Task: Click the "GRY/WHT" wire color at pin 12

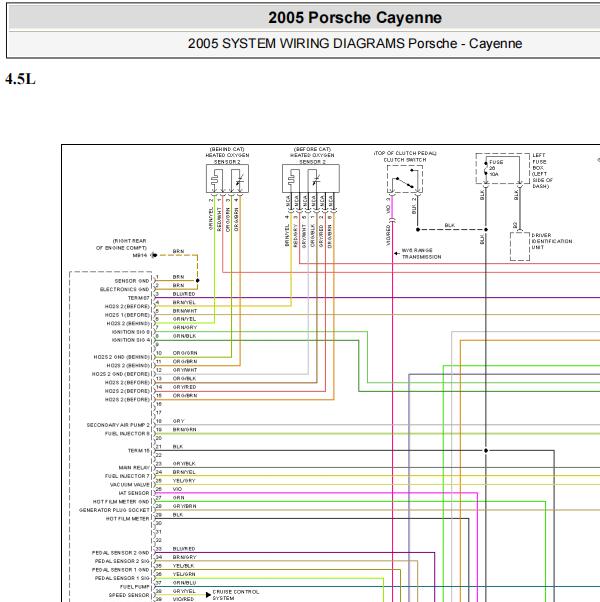Action: pos(185,370)
